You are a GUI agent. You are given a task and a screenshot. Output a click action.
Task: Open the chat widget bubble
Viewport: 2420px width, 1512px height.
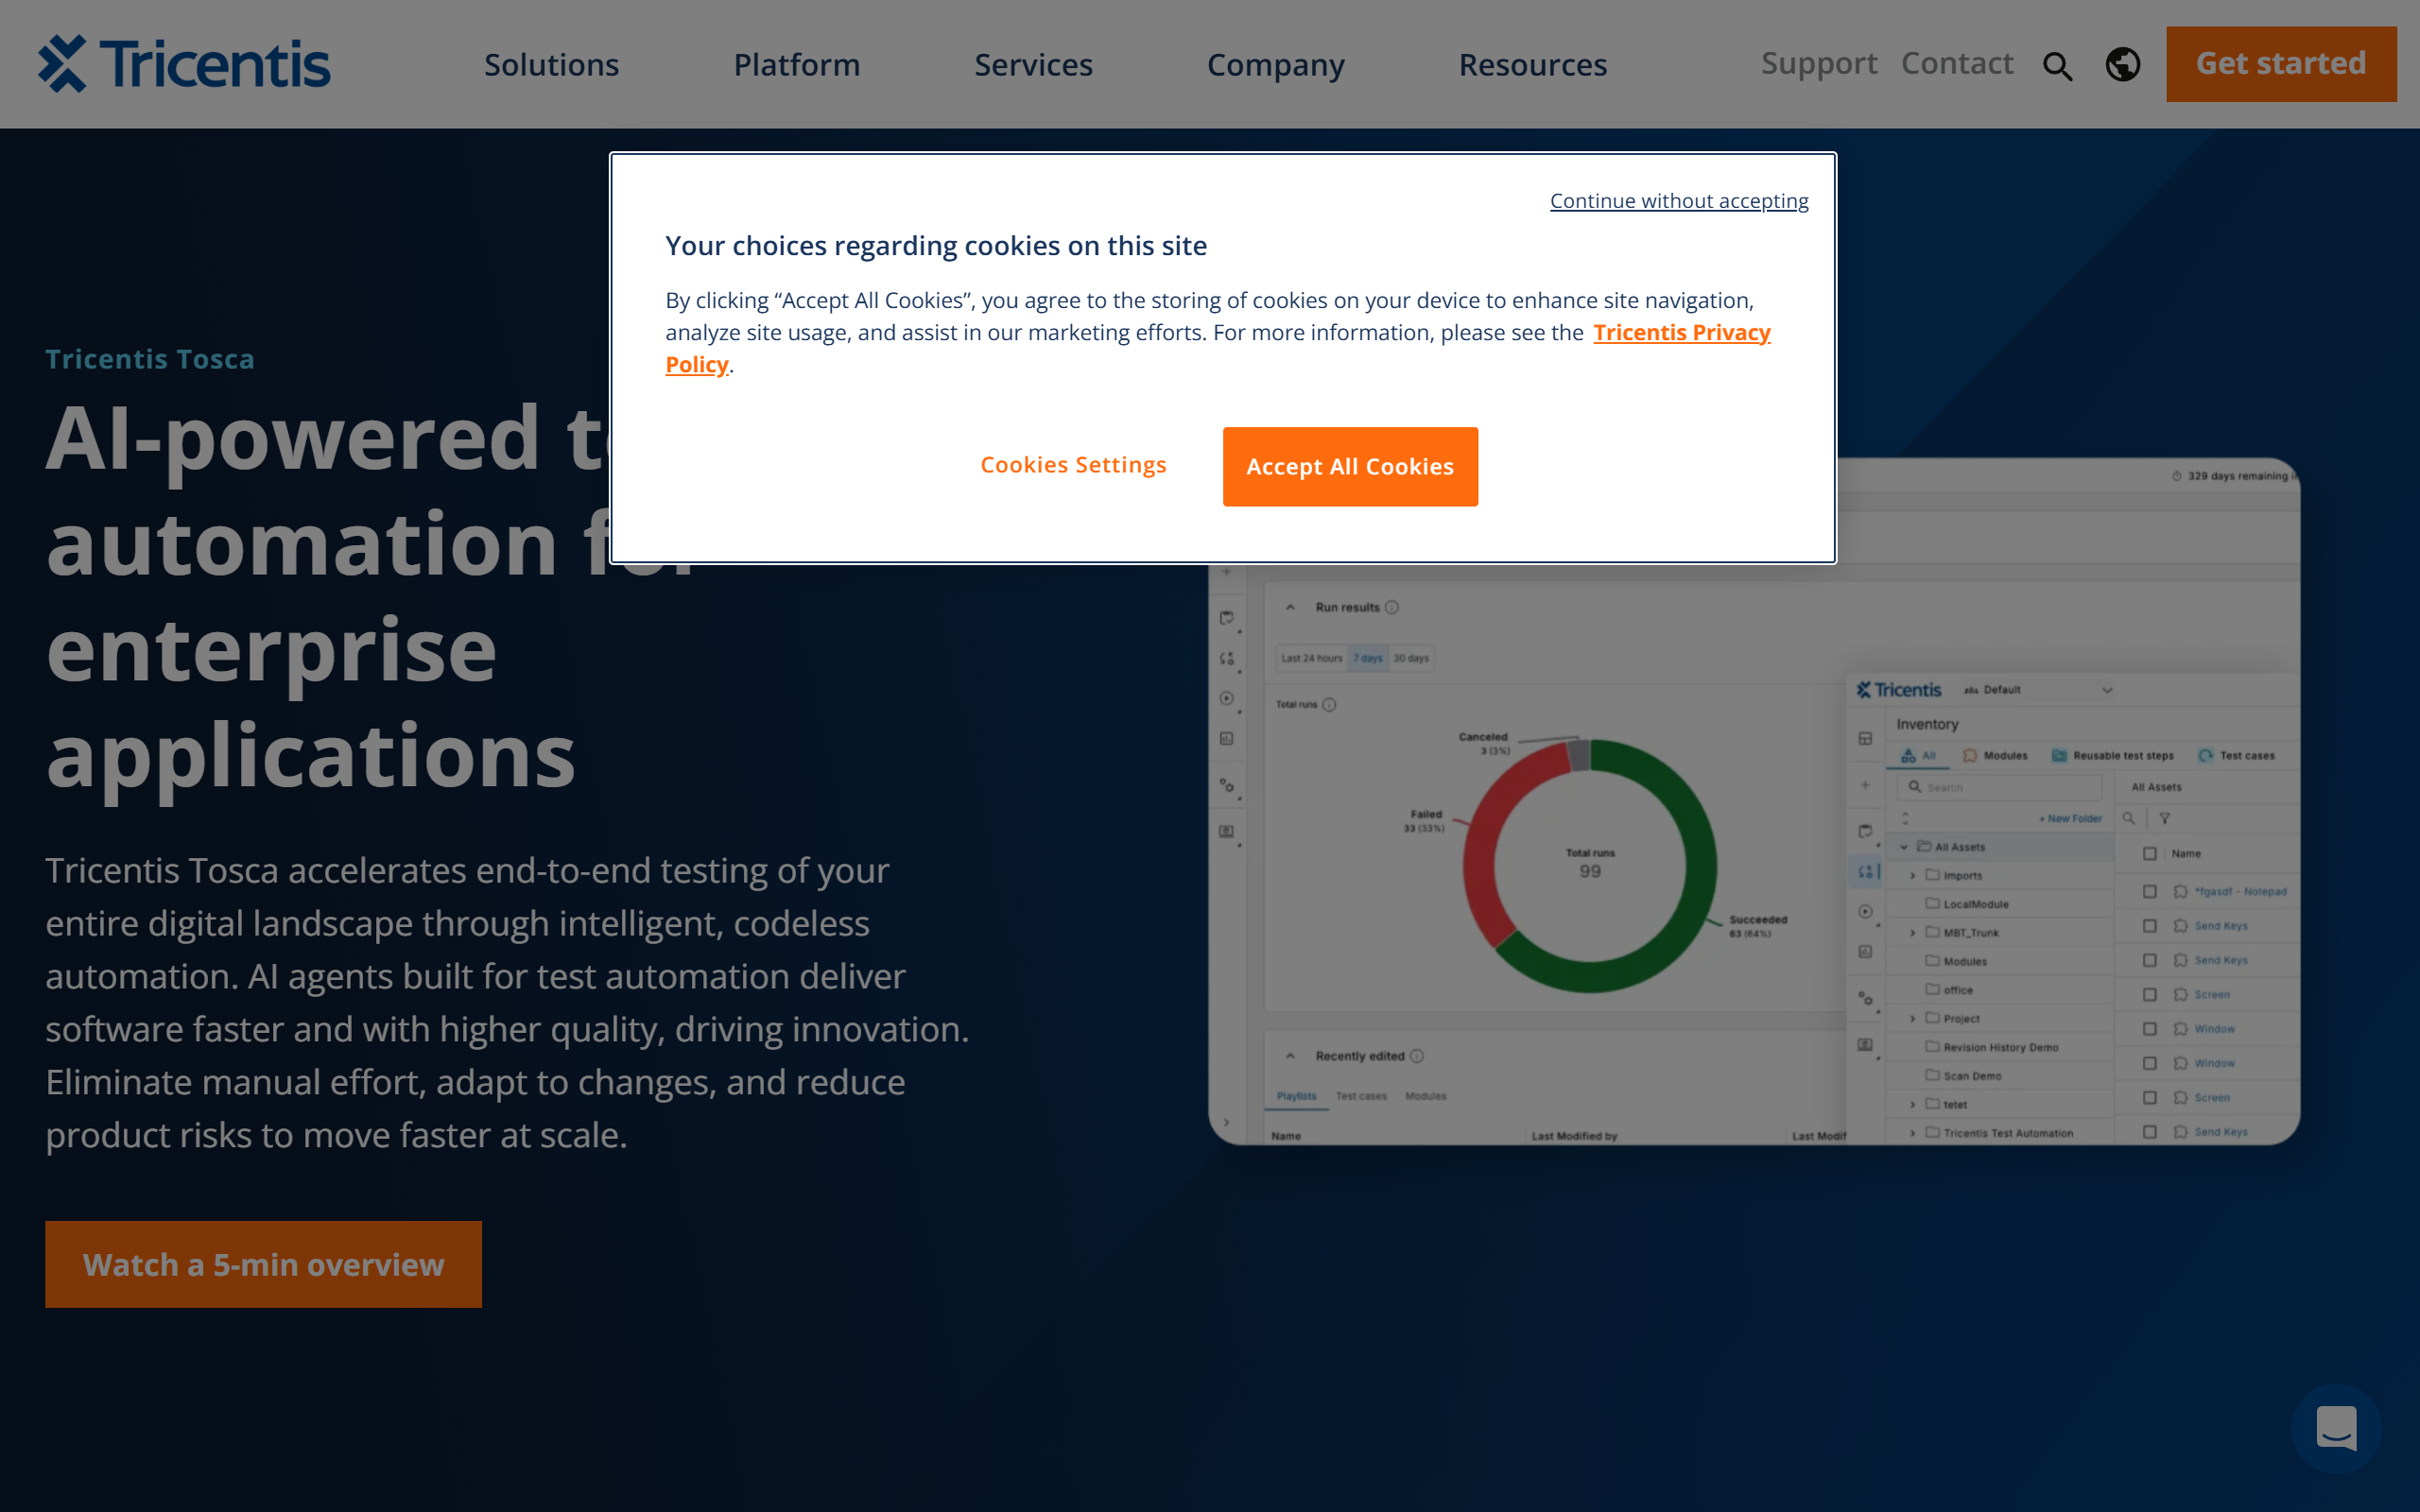2336,1428
